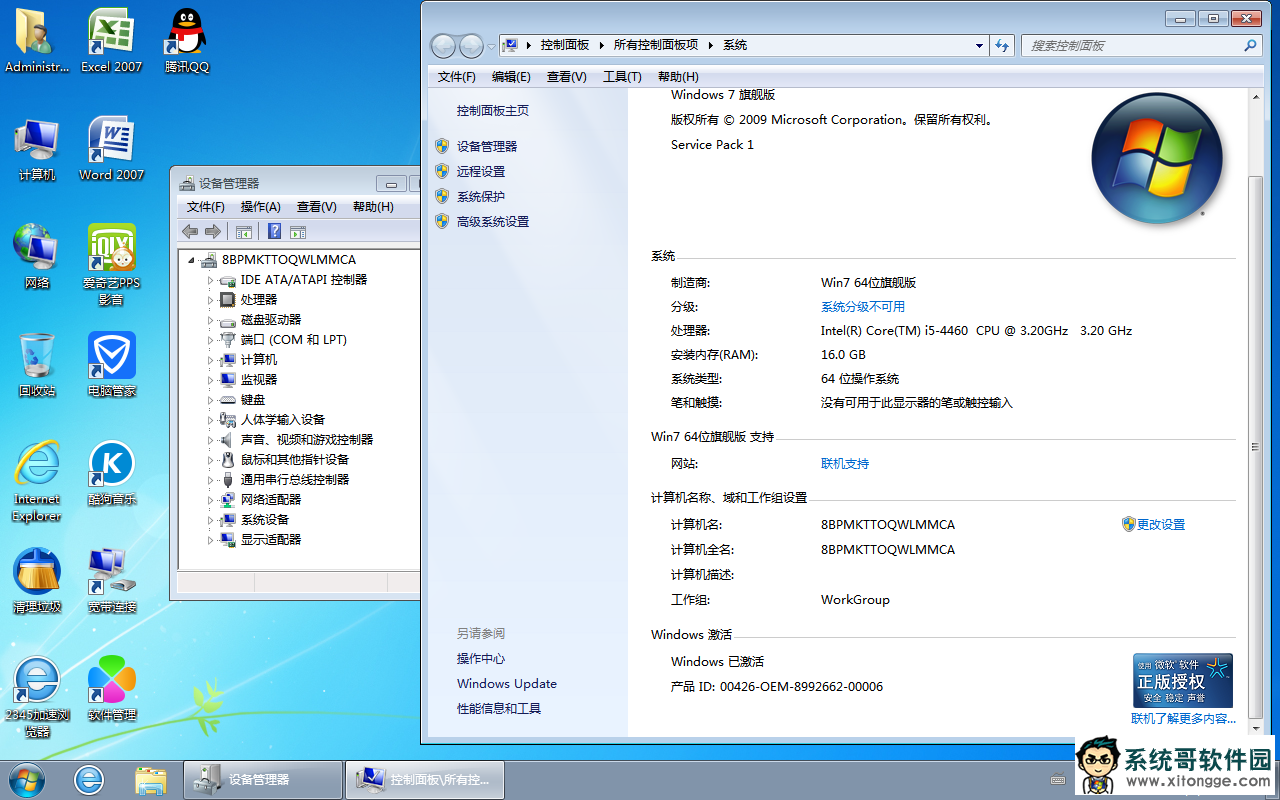This screenshot has height=800, width=1280.
Task: Click 所有控制面板项 breadcrumb in address bar
Action: [656, 45]
